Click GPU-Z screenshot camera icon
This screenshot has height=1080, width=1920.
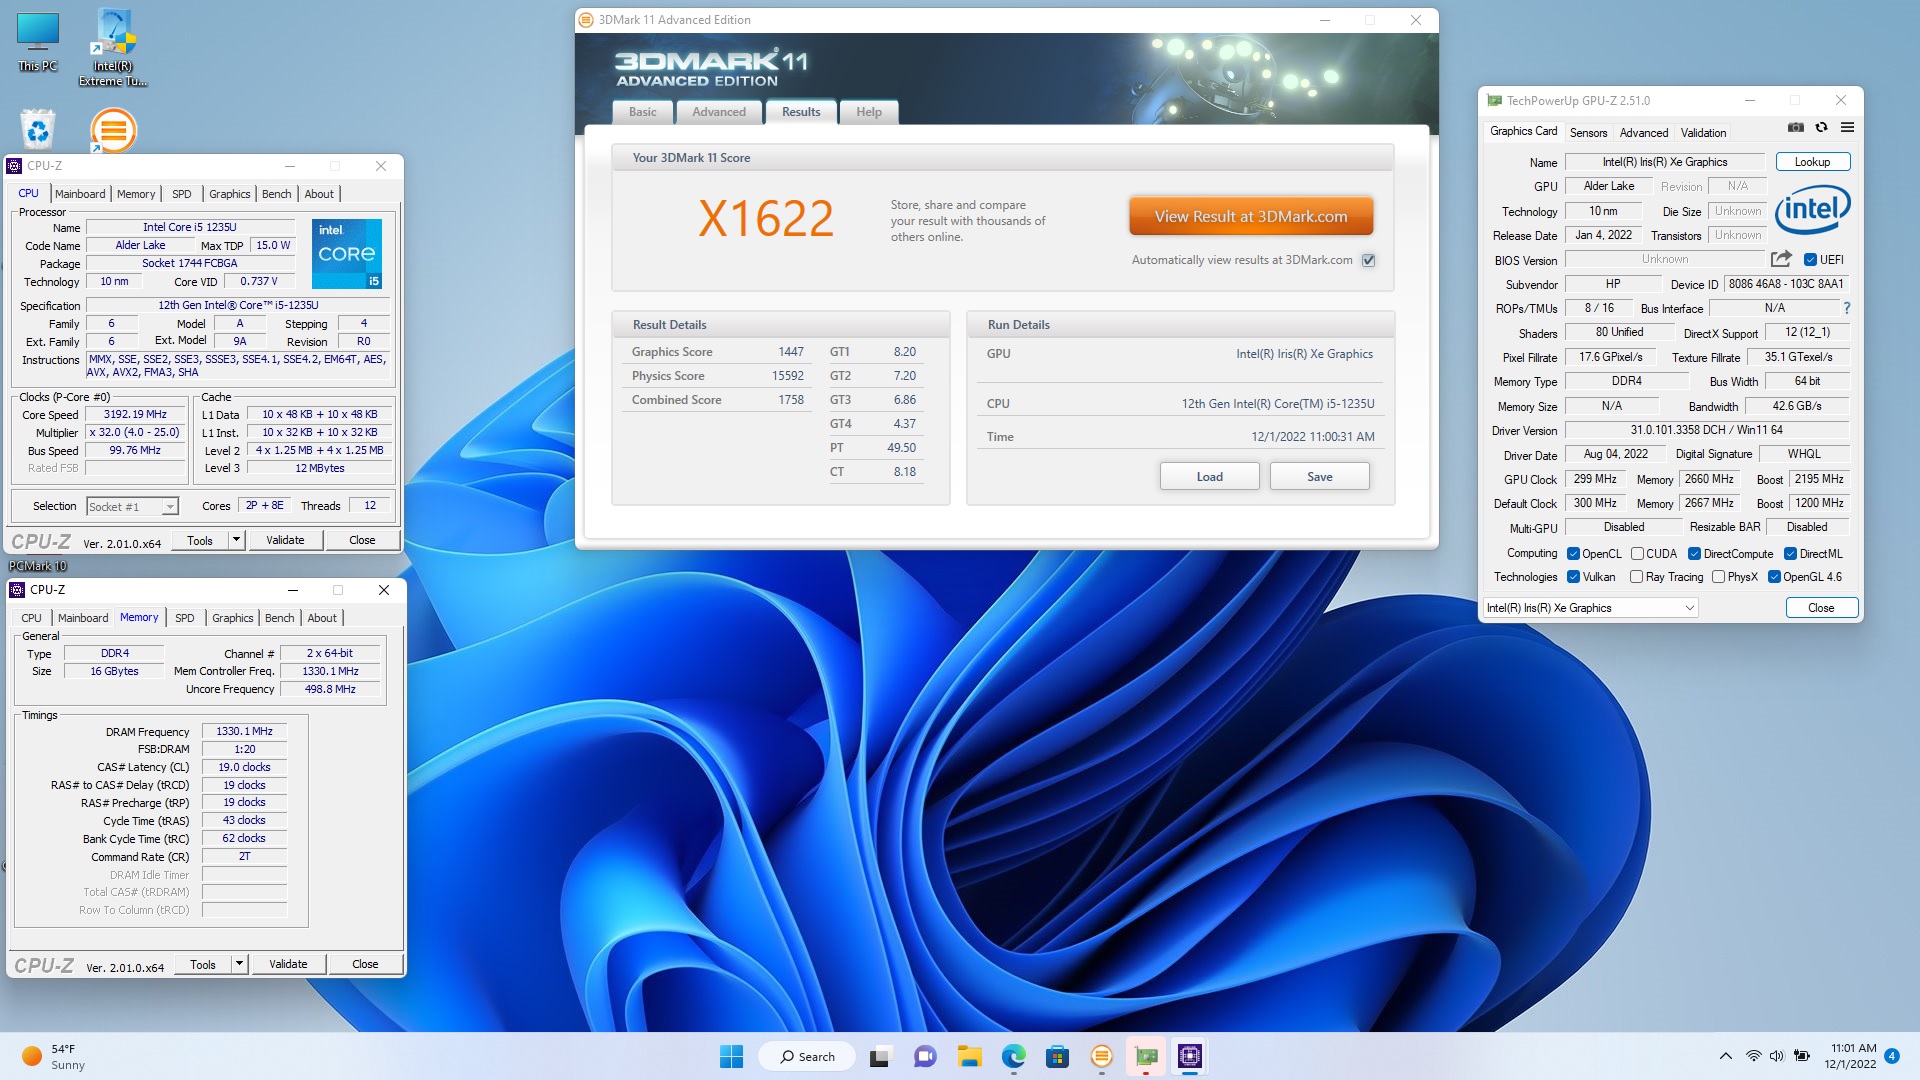(1796, 127)
